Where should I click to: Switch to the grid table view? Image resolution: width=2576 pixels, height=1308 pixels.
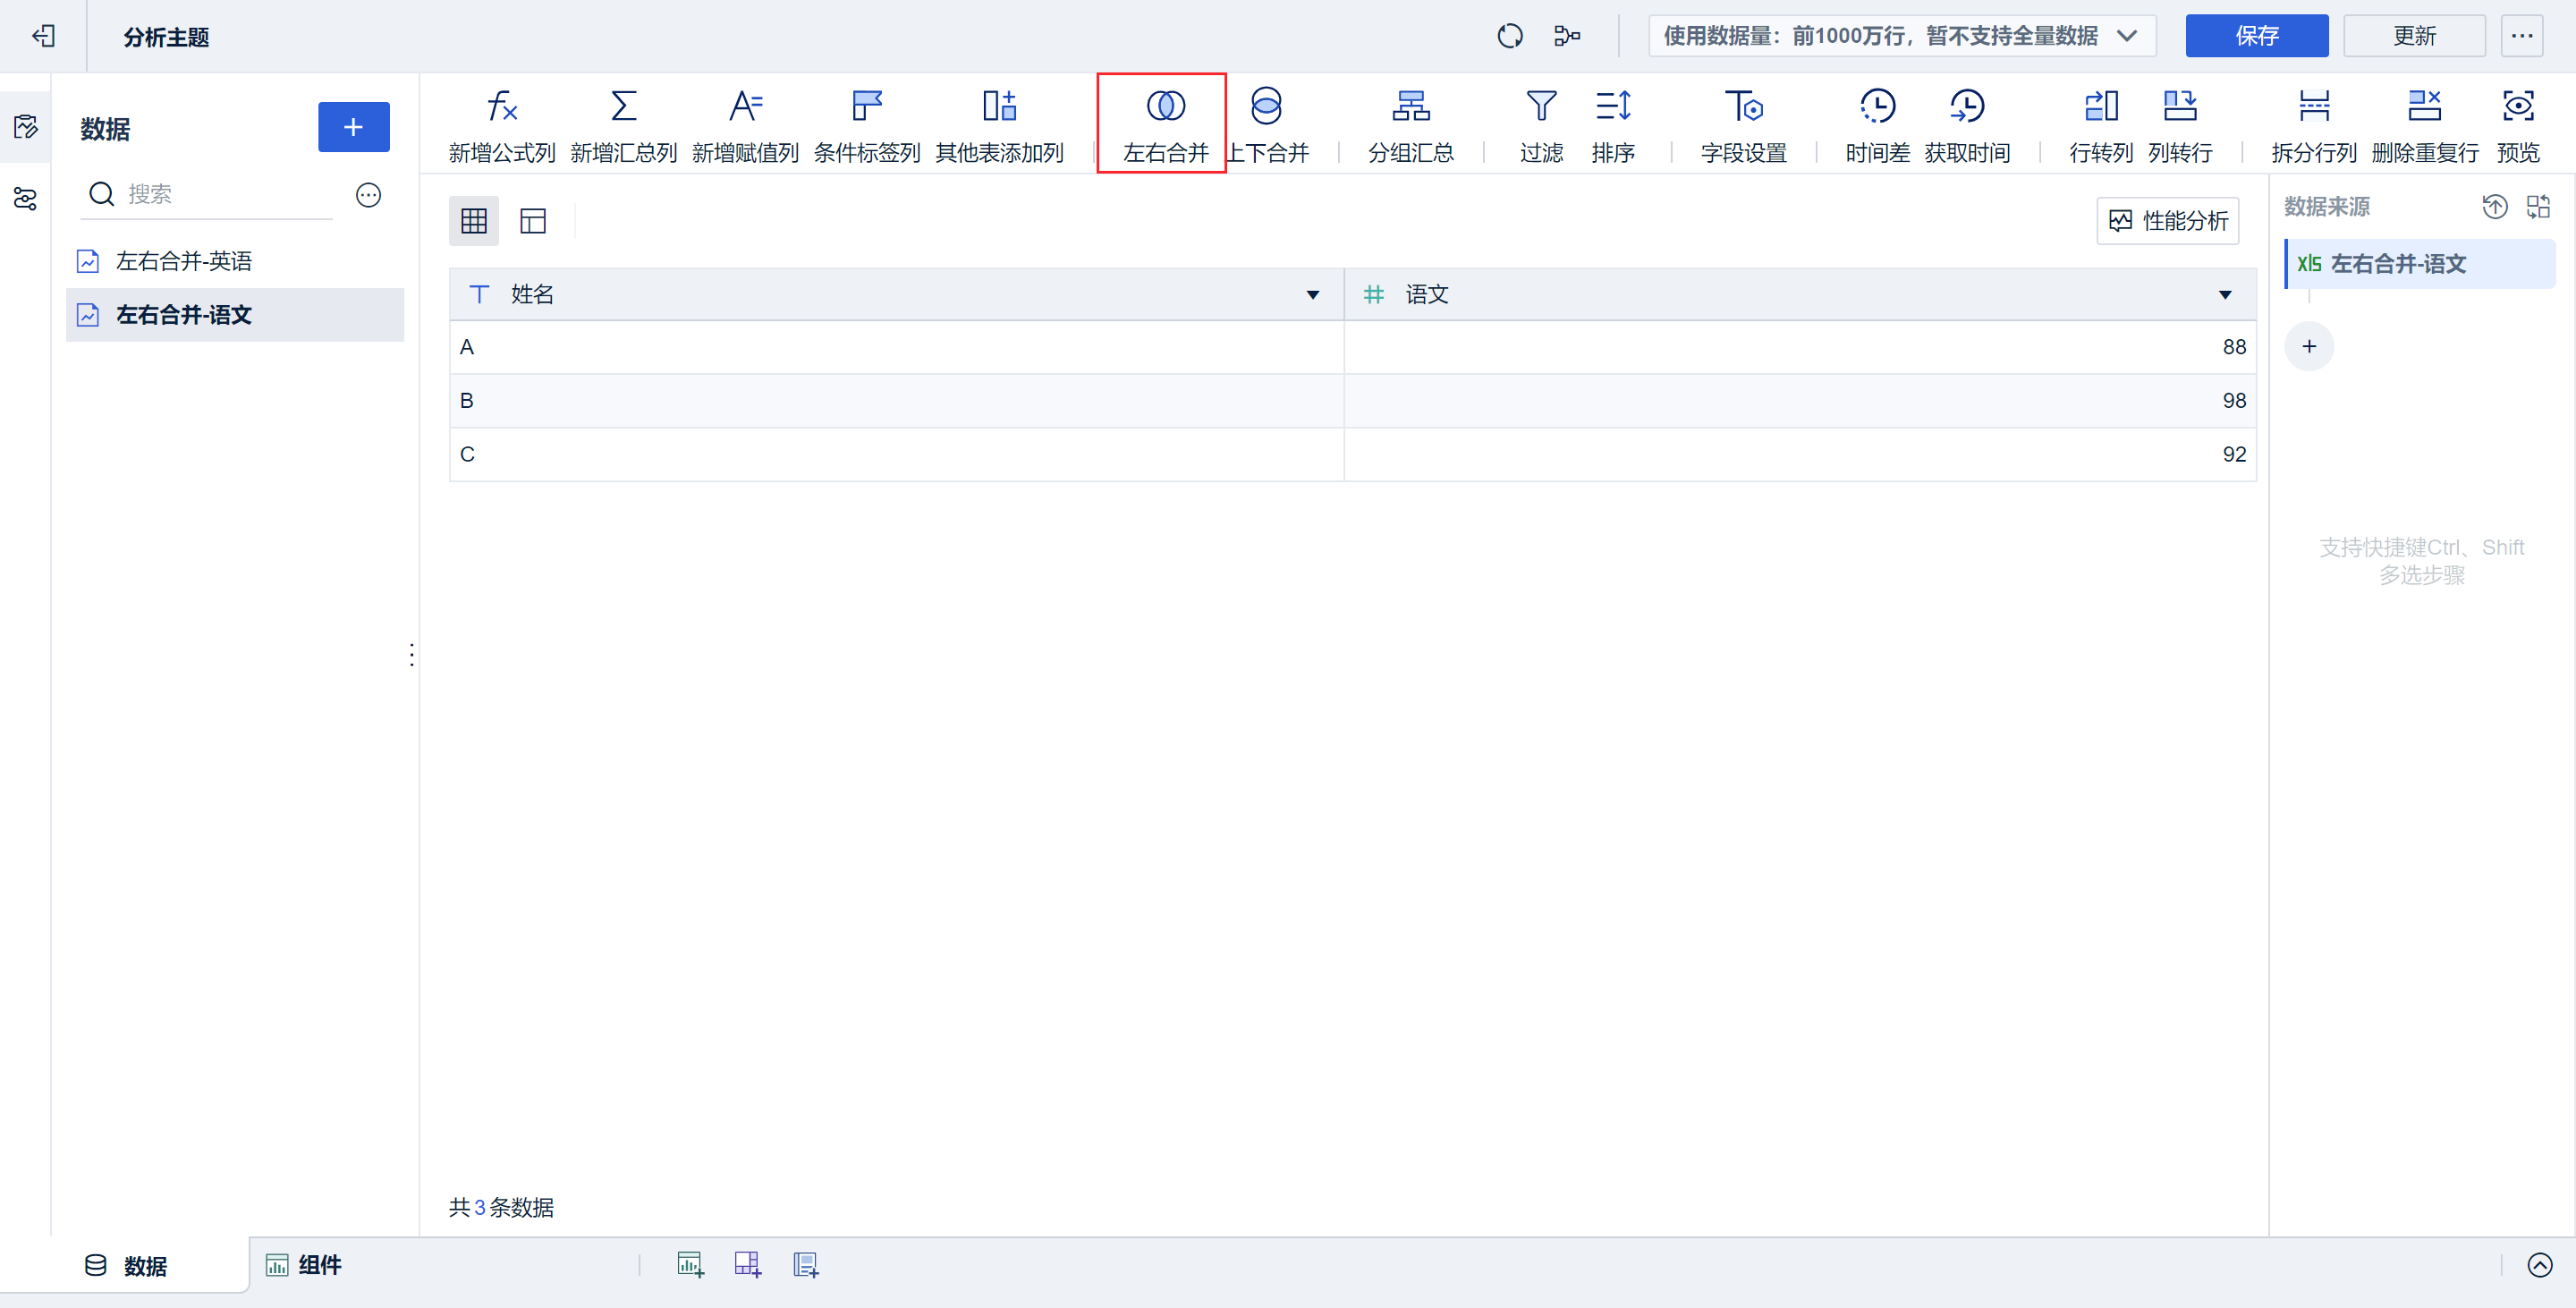point(474,221)
